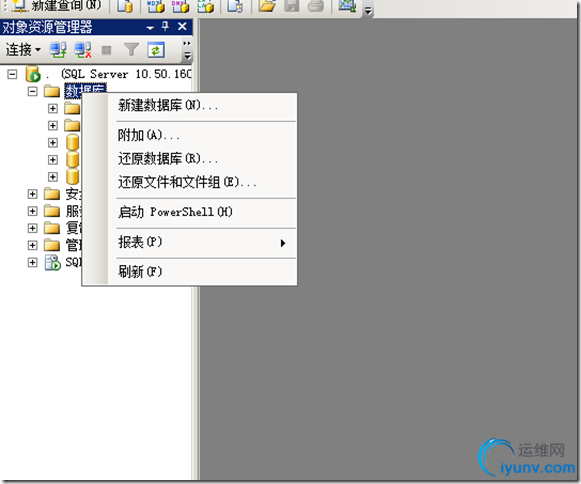
Task: Click folder icon of the 服 node
Action: pos(52,210)
